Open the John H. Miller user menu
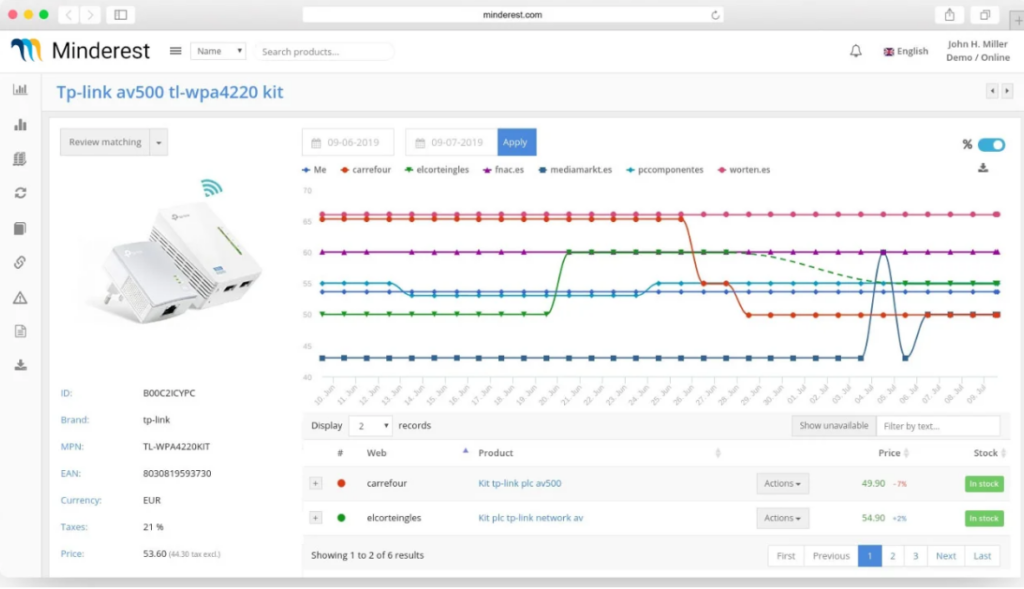1024x589 pixels. (978, 50)
